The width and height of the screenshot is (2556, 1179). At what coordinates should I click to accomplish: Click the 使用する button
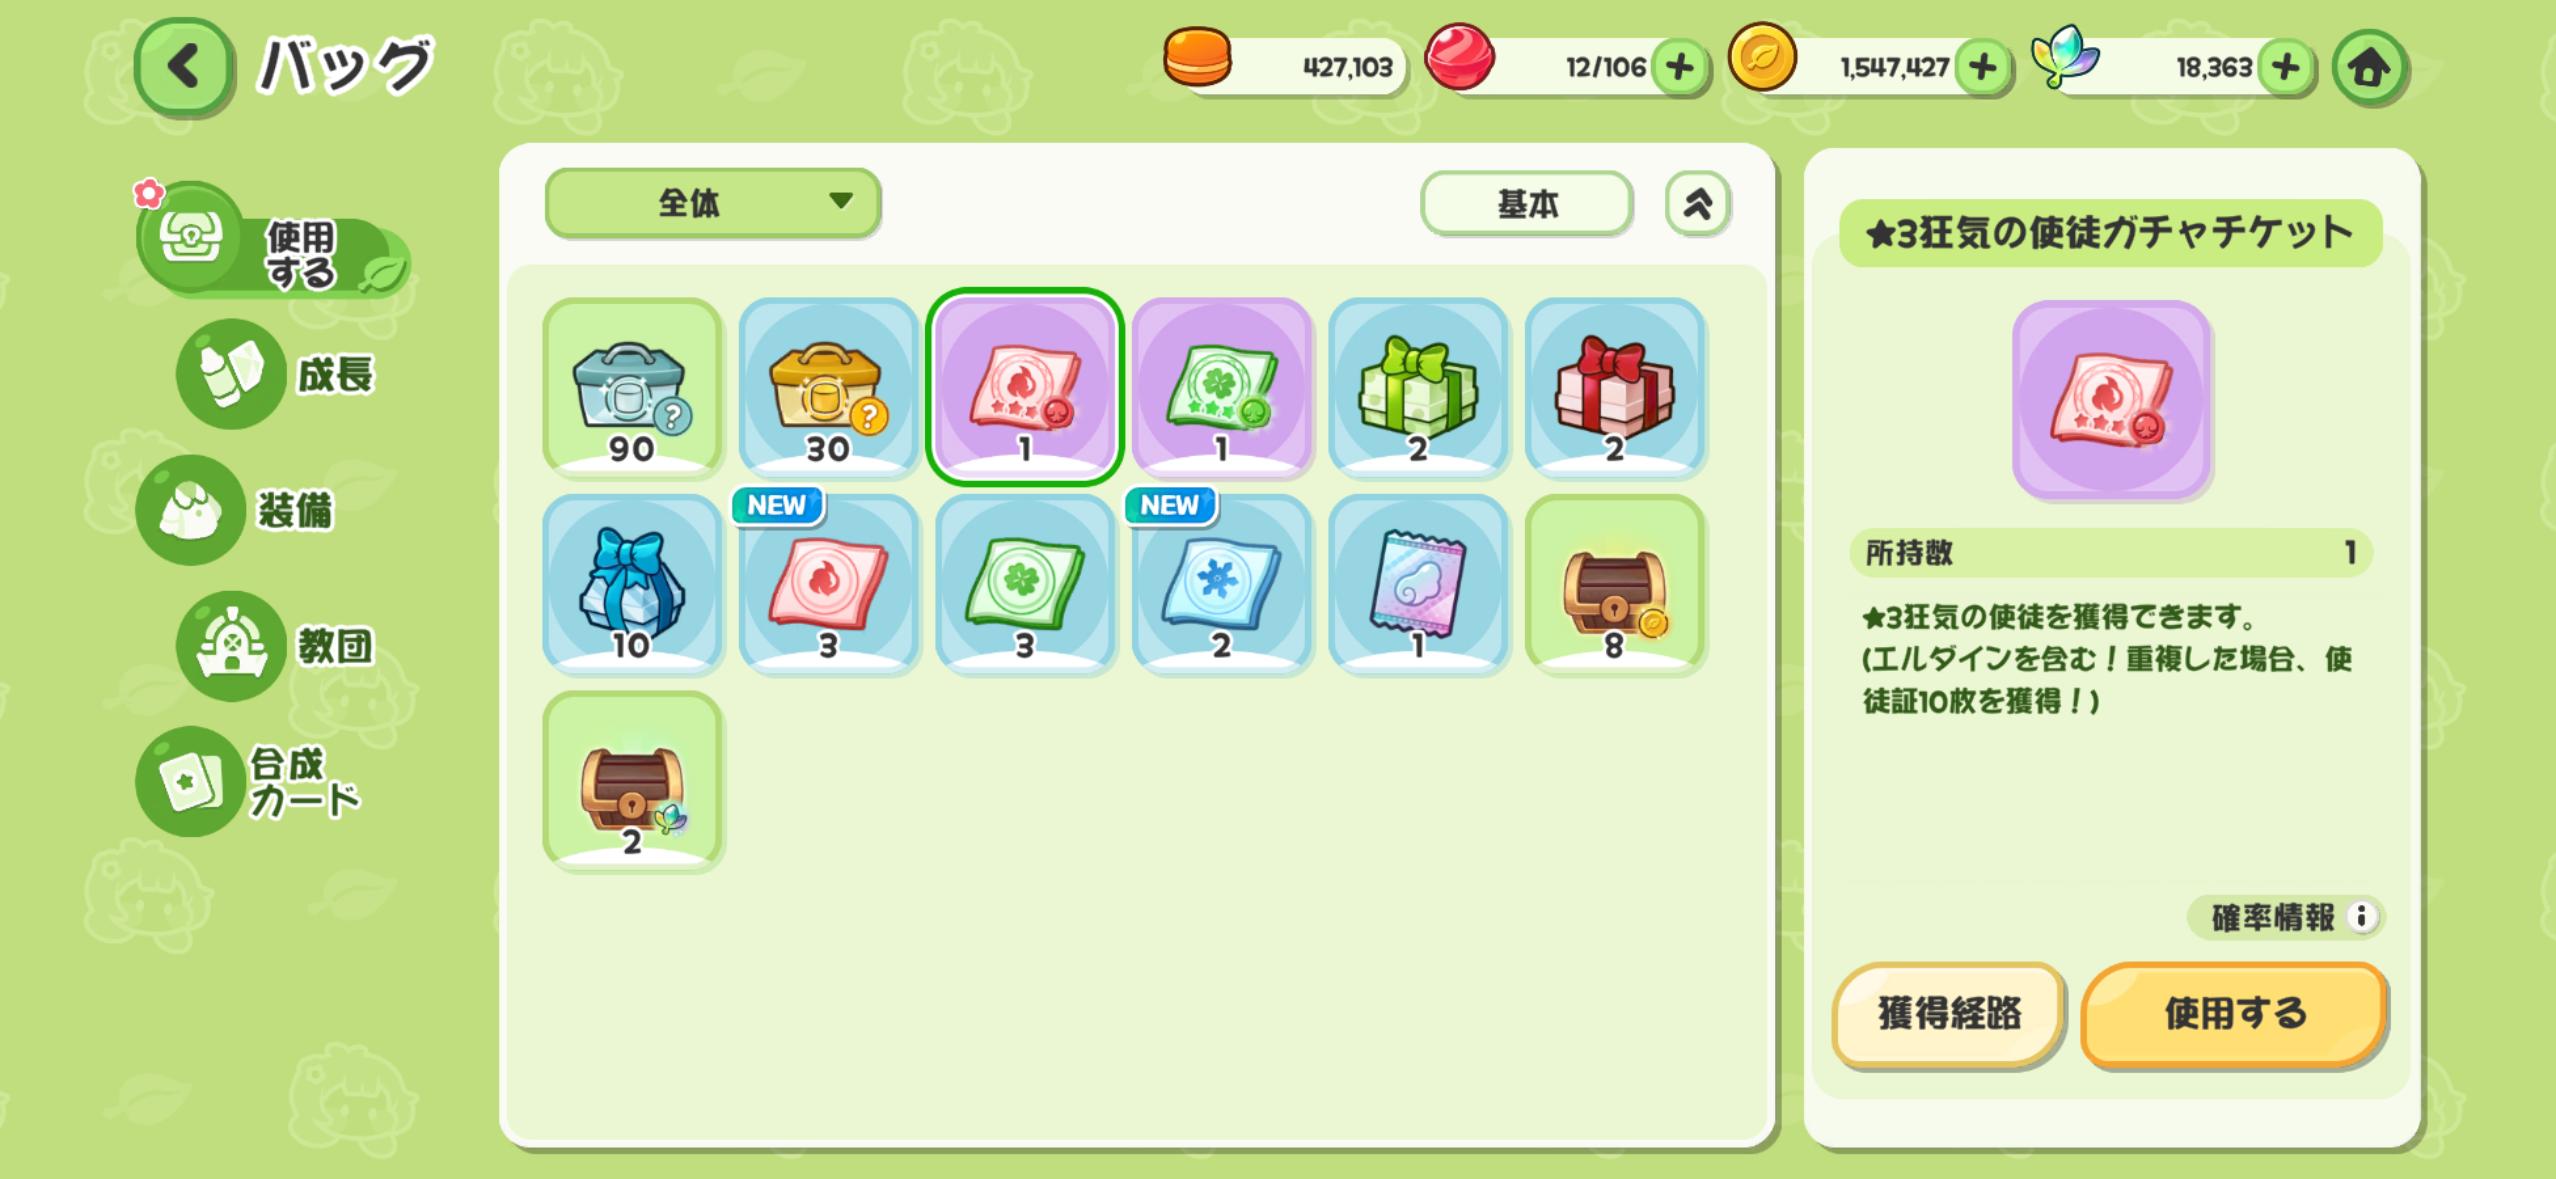click(2234, 1014)
